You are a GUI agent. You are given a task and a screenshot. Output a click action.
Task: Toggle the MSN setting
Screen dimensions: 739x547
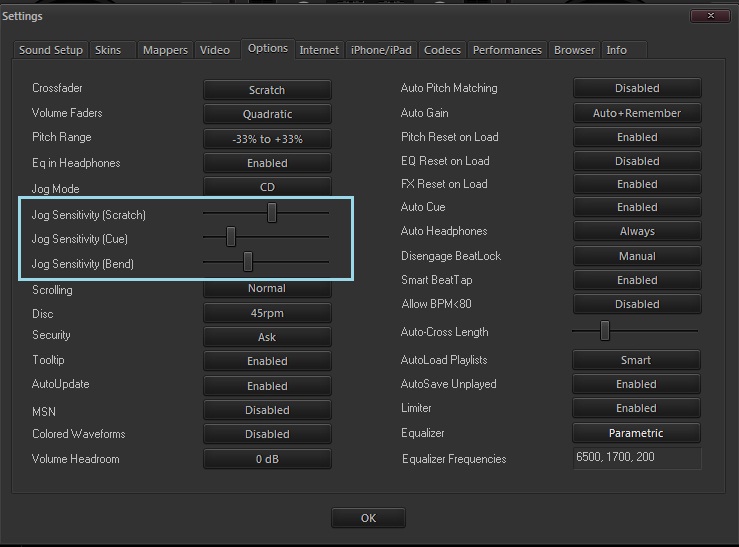(x=267, y=410)
